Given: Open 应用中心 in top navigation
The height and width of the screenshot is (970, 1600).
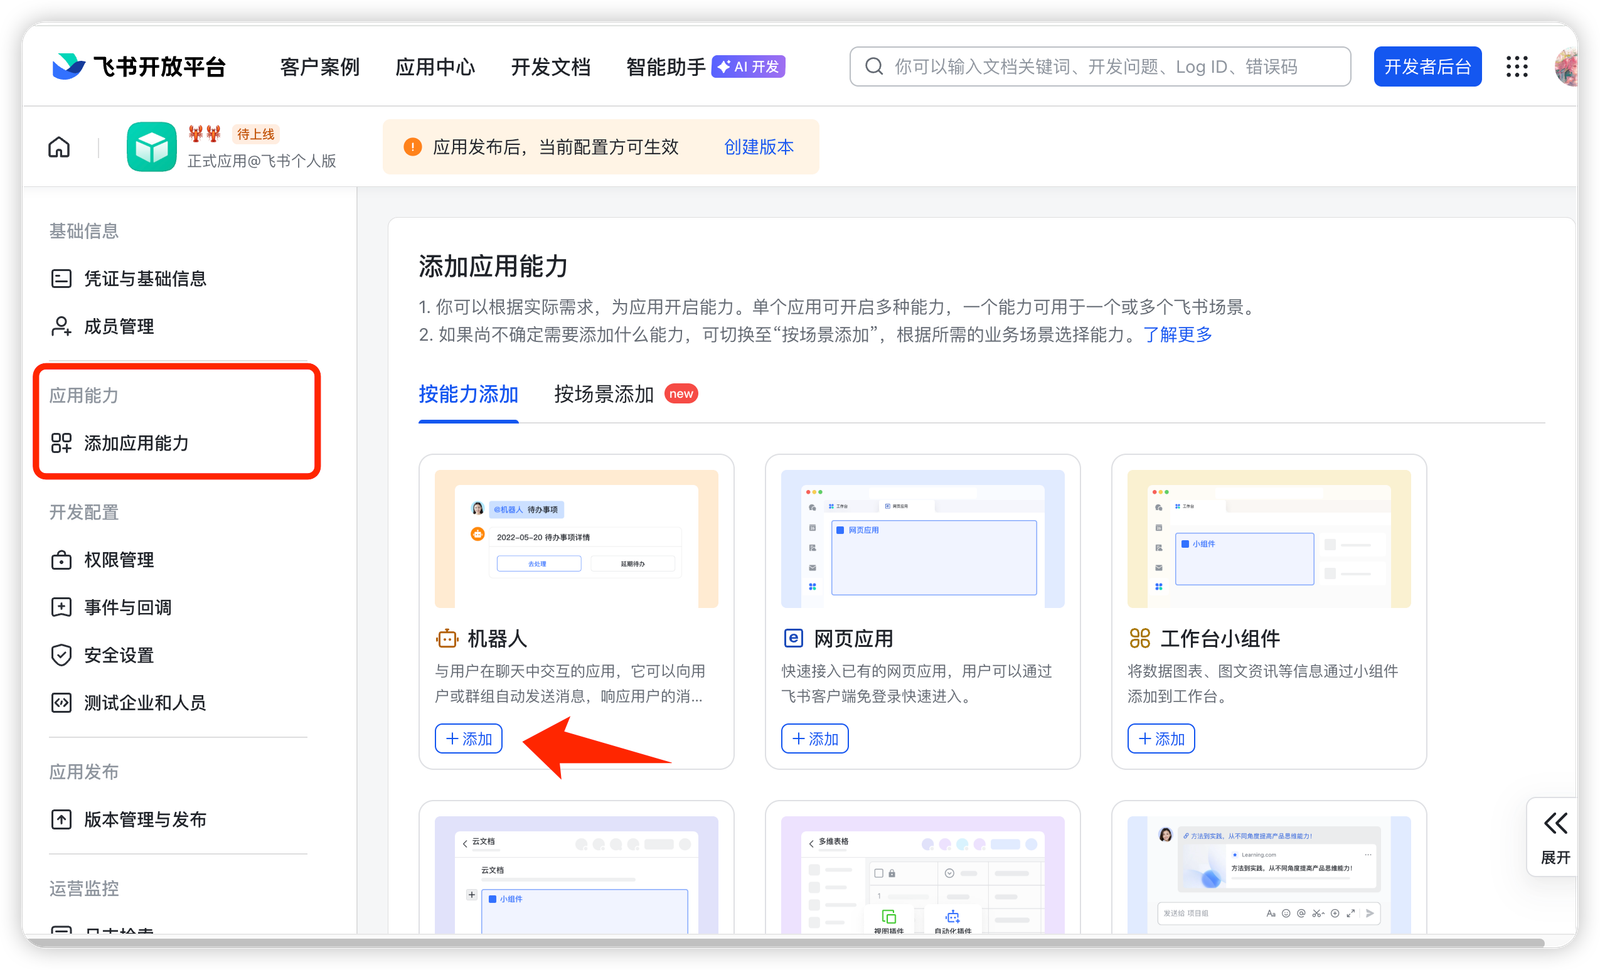Looking at the screenshot, I should click(435, 67).
